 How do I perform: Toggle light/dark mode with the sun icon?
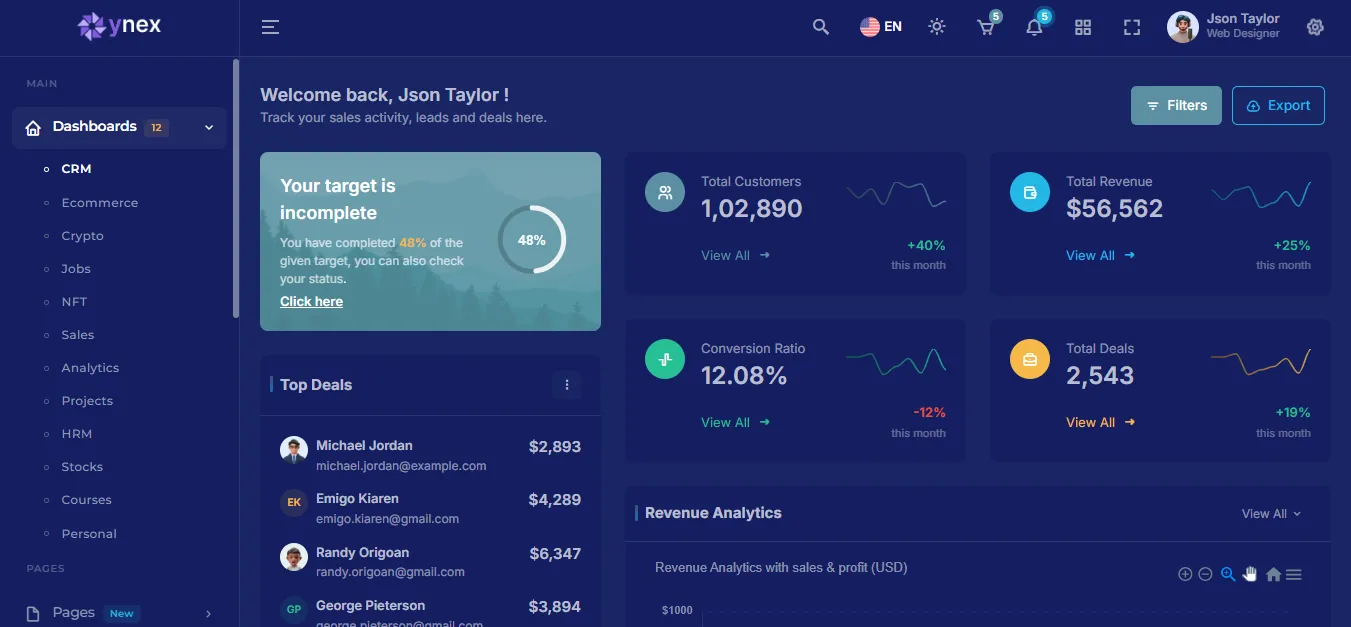(936, 27)
